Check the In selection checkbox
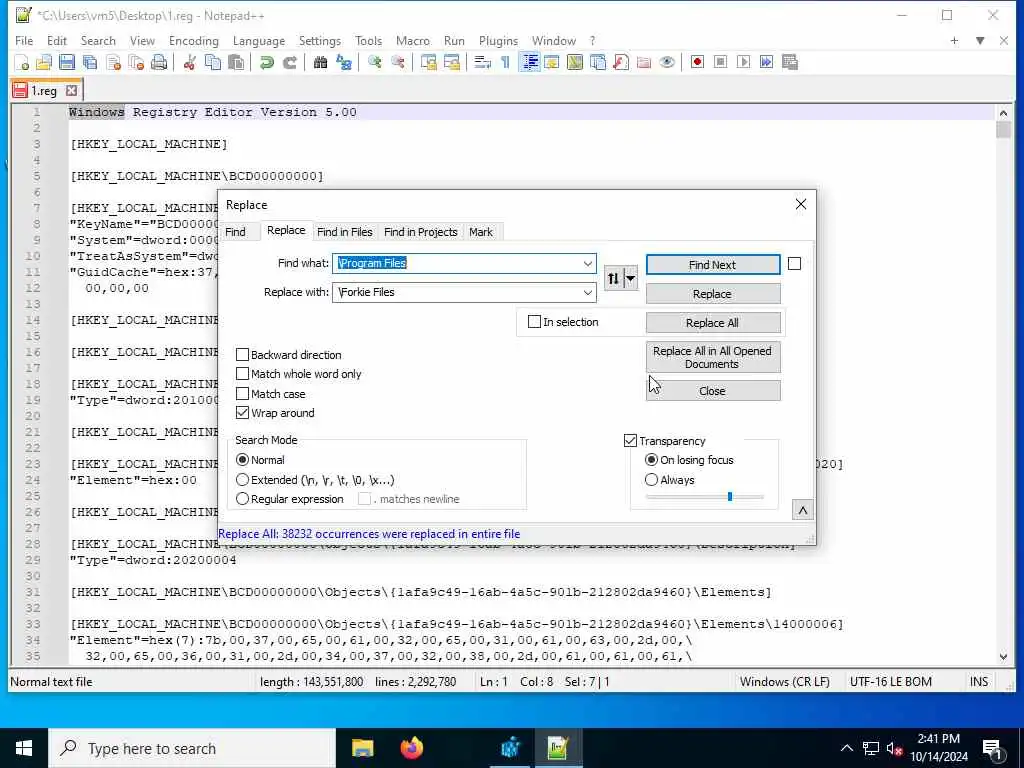1024x768 pixels. [x=534, y=322]
